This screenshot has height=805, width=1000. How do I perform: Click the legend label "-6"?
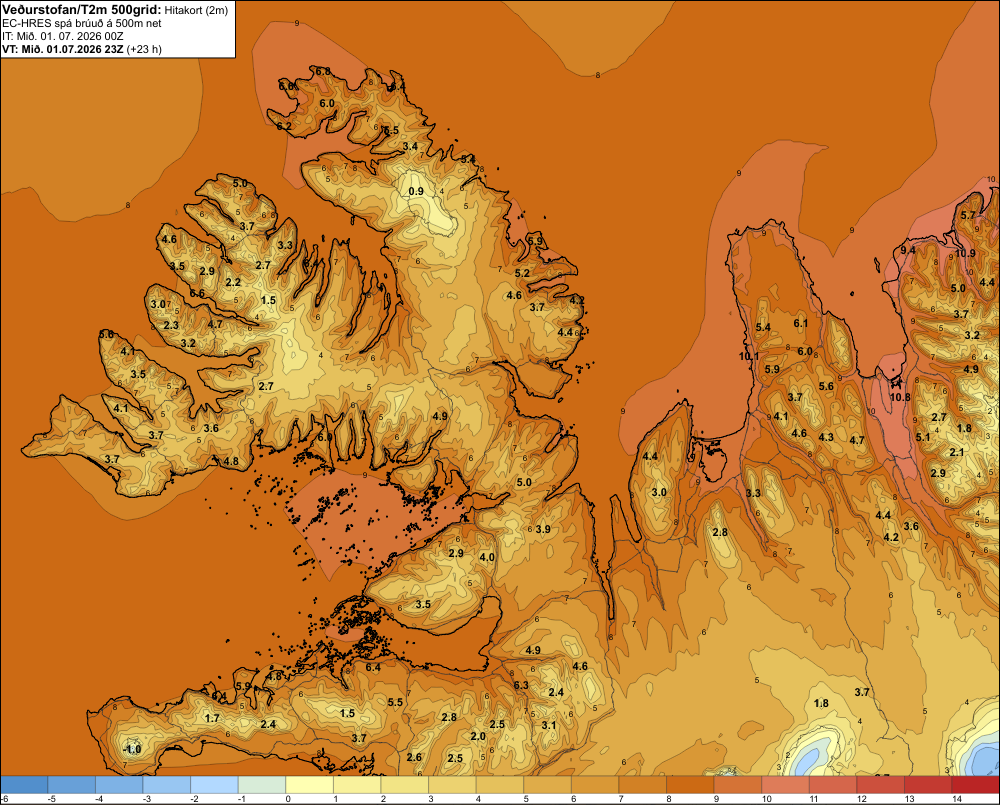point(4,799)
